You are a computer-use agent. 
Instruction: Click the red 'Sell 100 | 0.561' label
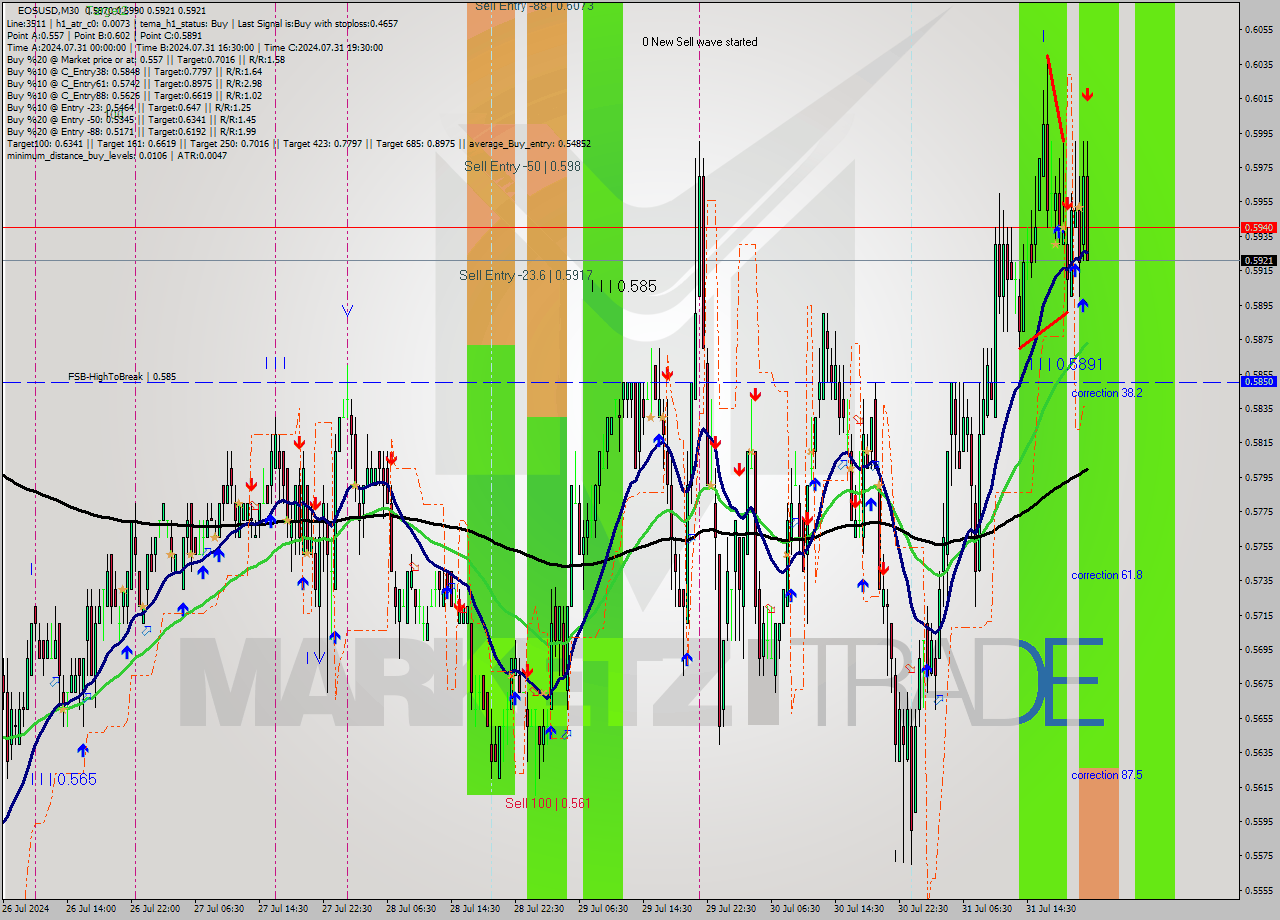click(x=547, y=803)
